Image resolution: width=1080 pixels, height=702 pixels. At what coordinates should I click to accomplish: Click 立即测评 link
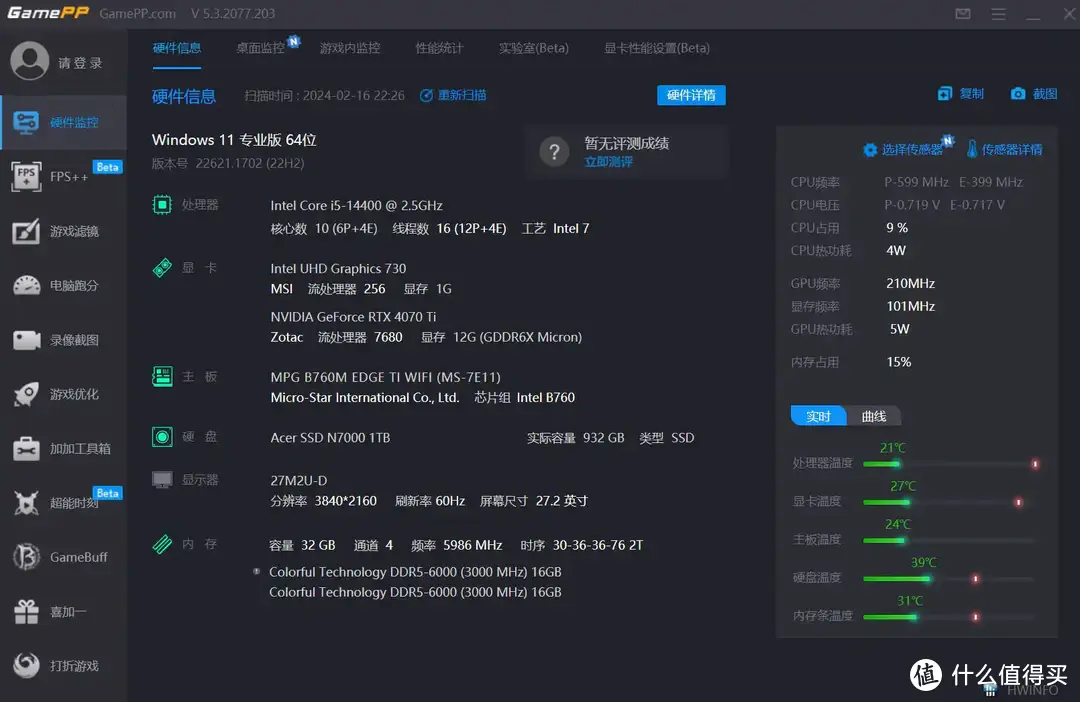[x=608, y=162]
